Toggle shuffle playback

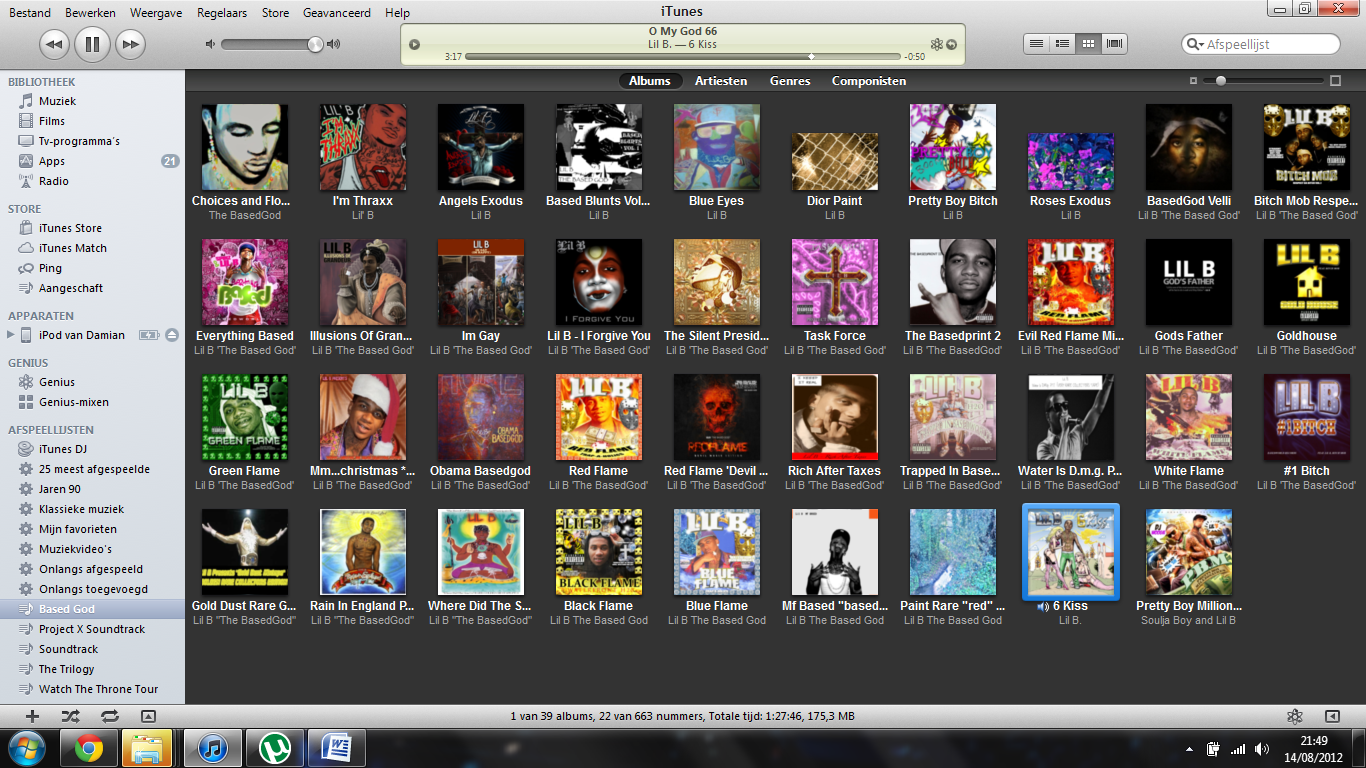tap(70, 716)
